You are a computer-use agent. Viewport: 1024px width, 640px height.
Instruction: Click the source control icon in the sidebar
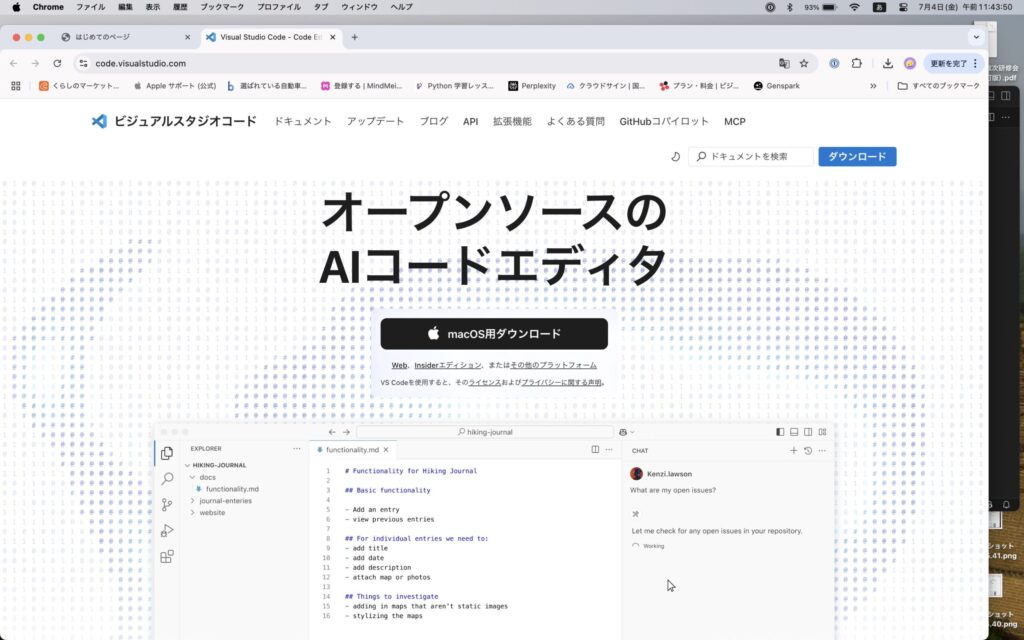pos(167,505)
